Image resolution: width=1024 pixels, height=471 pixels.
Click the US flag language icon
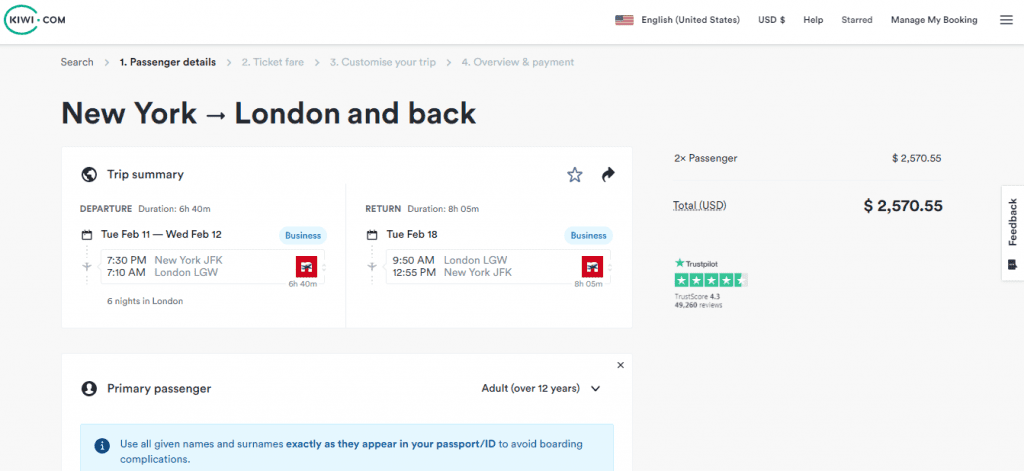624,20
